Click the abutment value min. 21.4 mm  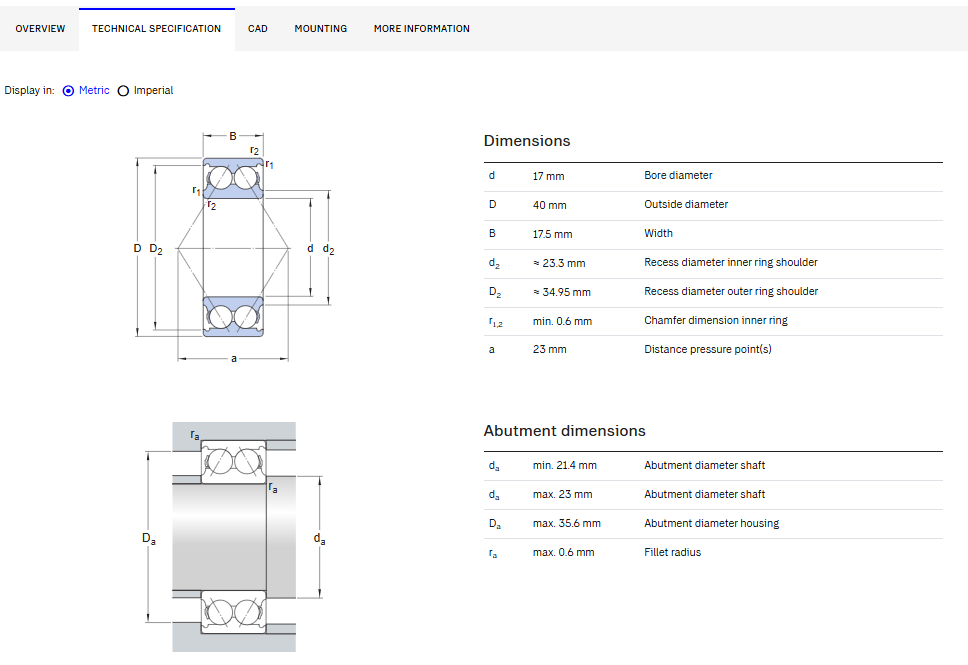565,466
